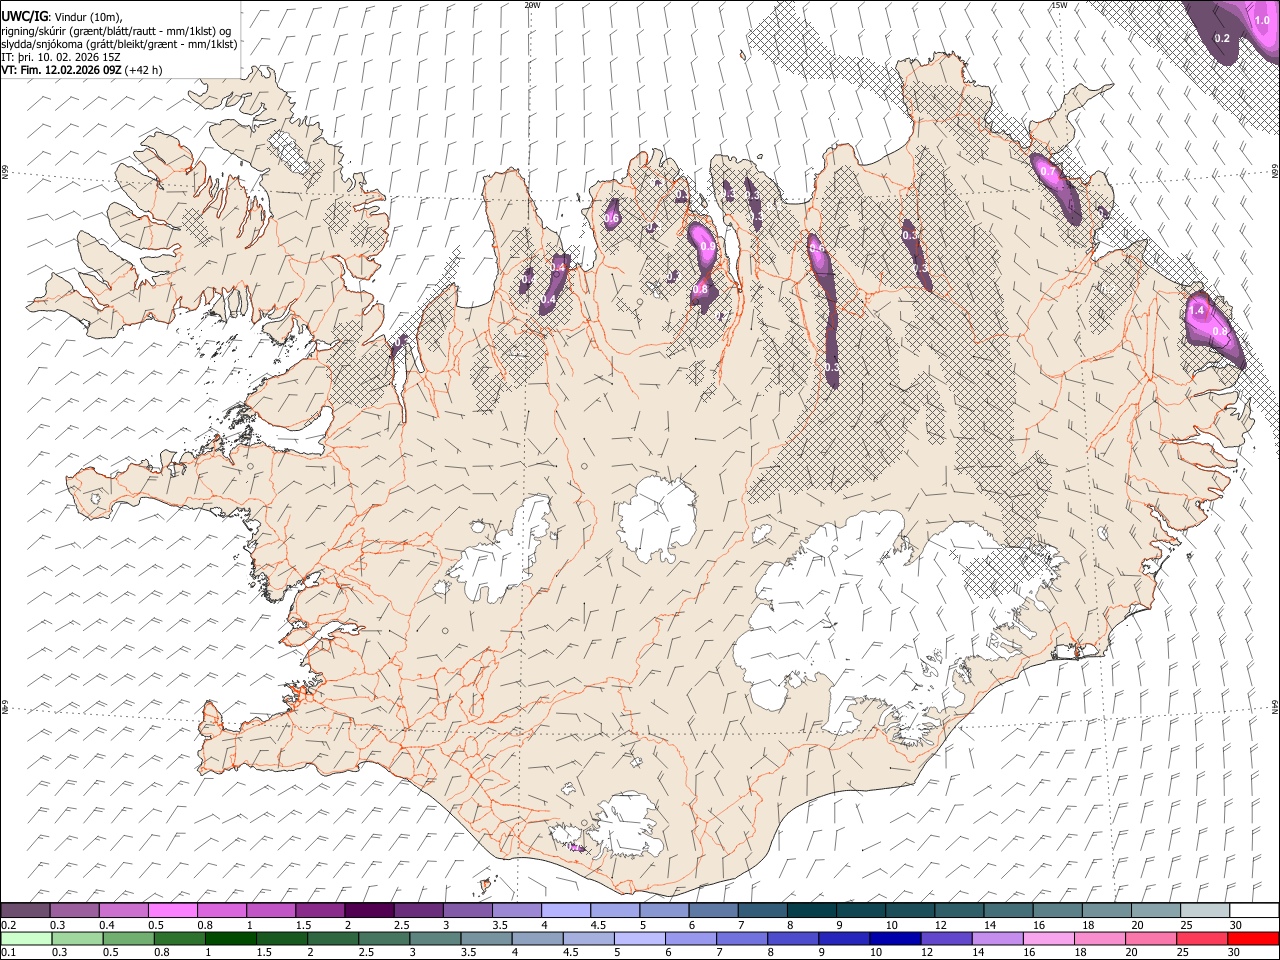The width and height of the screenshot is (1280, 960).
Task: Click the 'UWC/IG' title text
Action: pyautogui.click(x=25, y=17)
